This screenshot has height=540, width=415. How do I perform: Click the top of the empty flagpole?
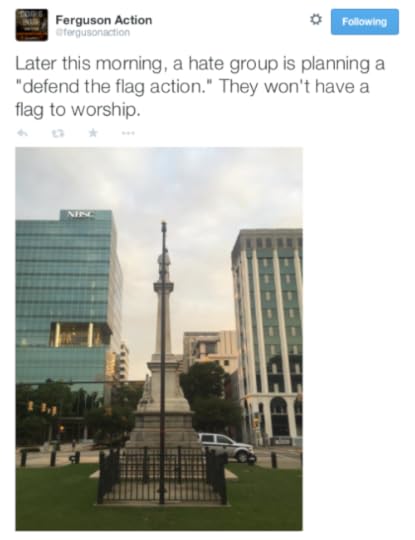click(164, 226)
